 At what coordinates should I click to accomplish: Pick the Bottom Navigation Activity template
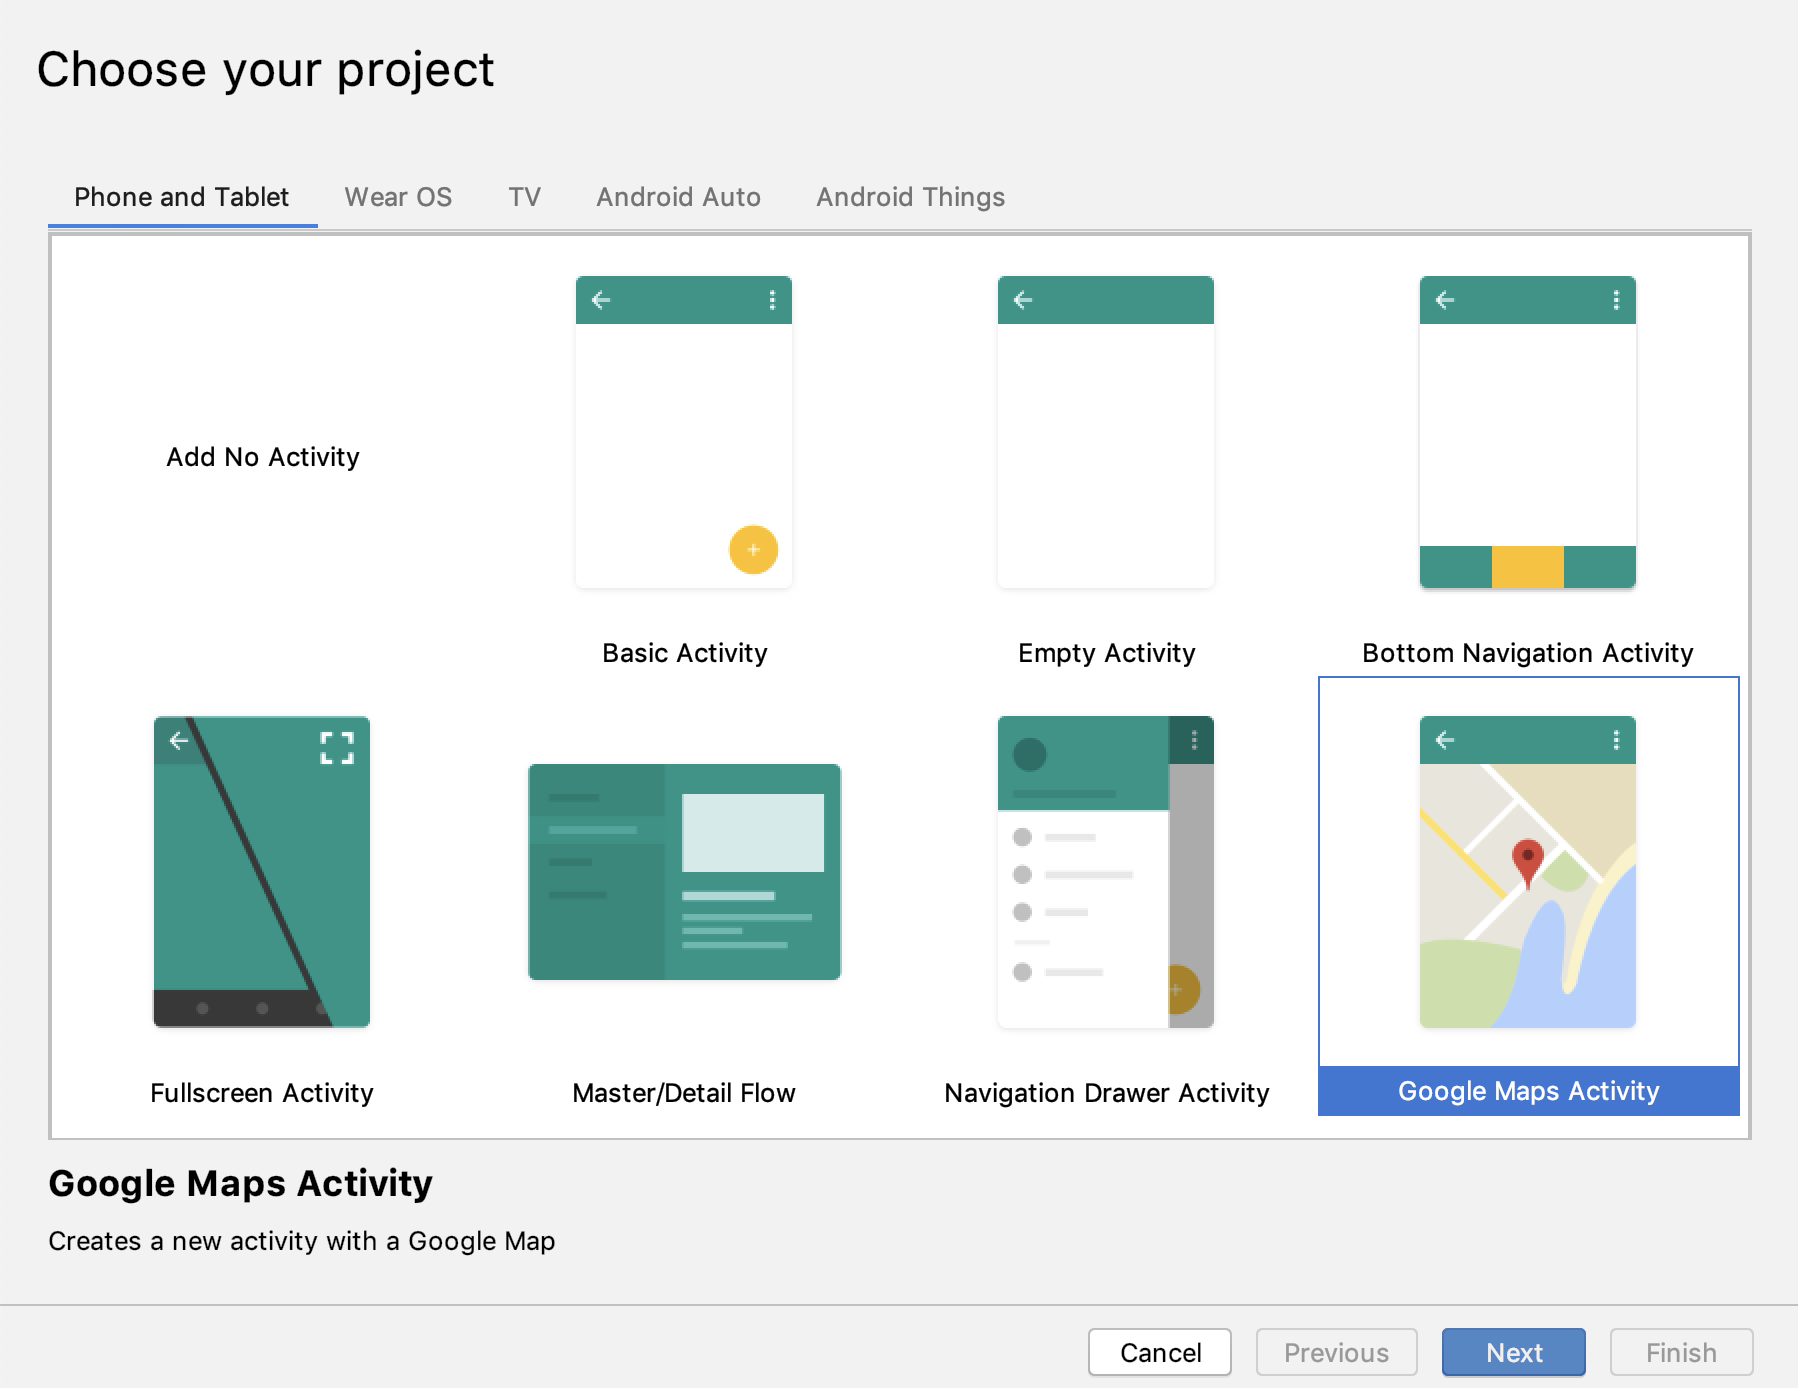1527,432
